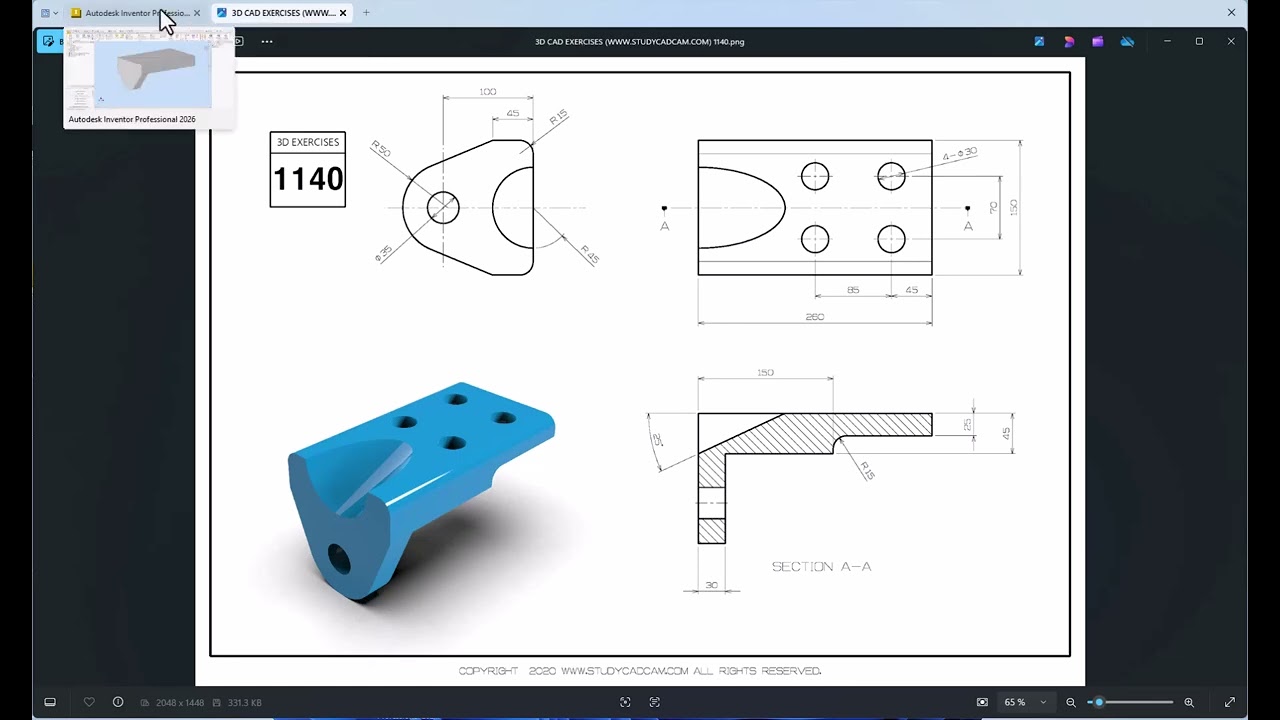
Task: Open the three-dots more options menu
Action: pos(267,42)
